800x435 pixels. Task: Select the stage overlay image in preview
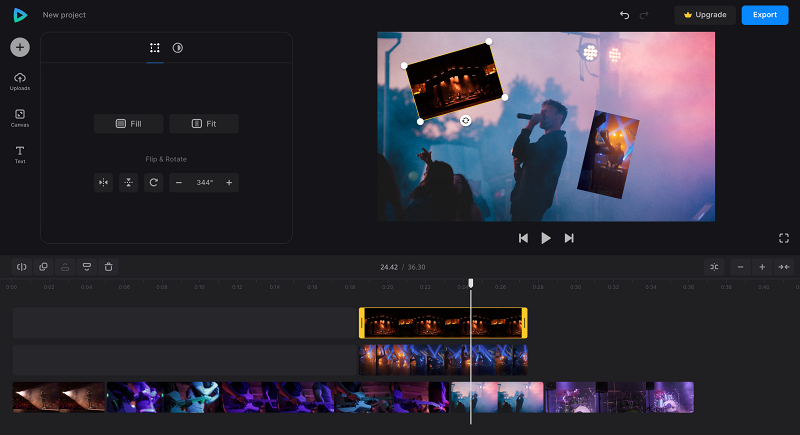[x=455, y=82]
